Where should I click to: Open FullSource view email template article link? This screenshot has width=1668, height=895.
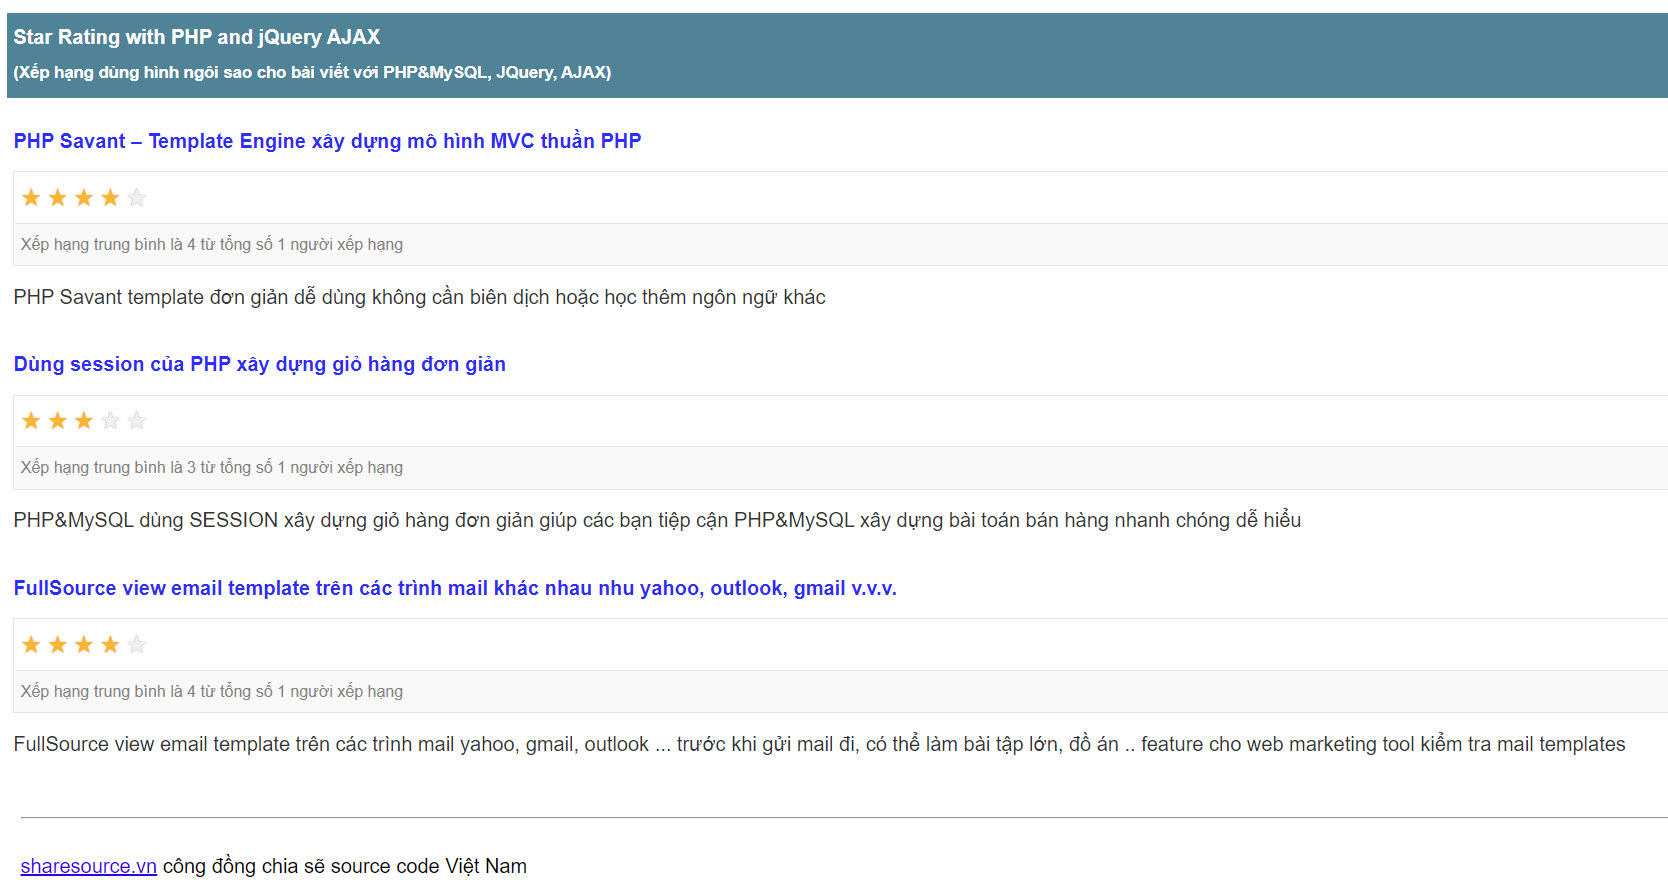[455, 588]
